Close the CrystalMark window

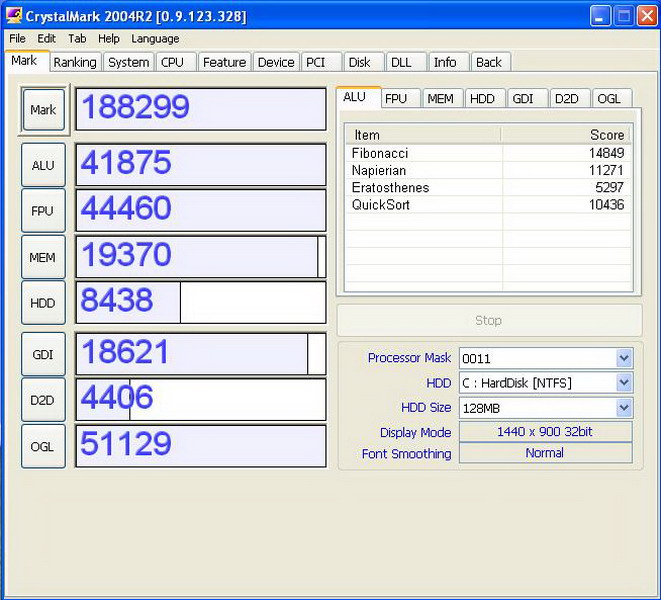(x=647, y=16)
